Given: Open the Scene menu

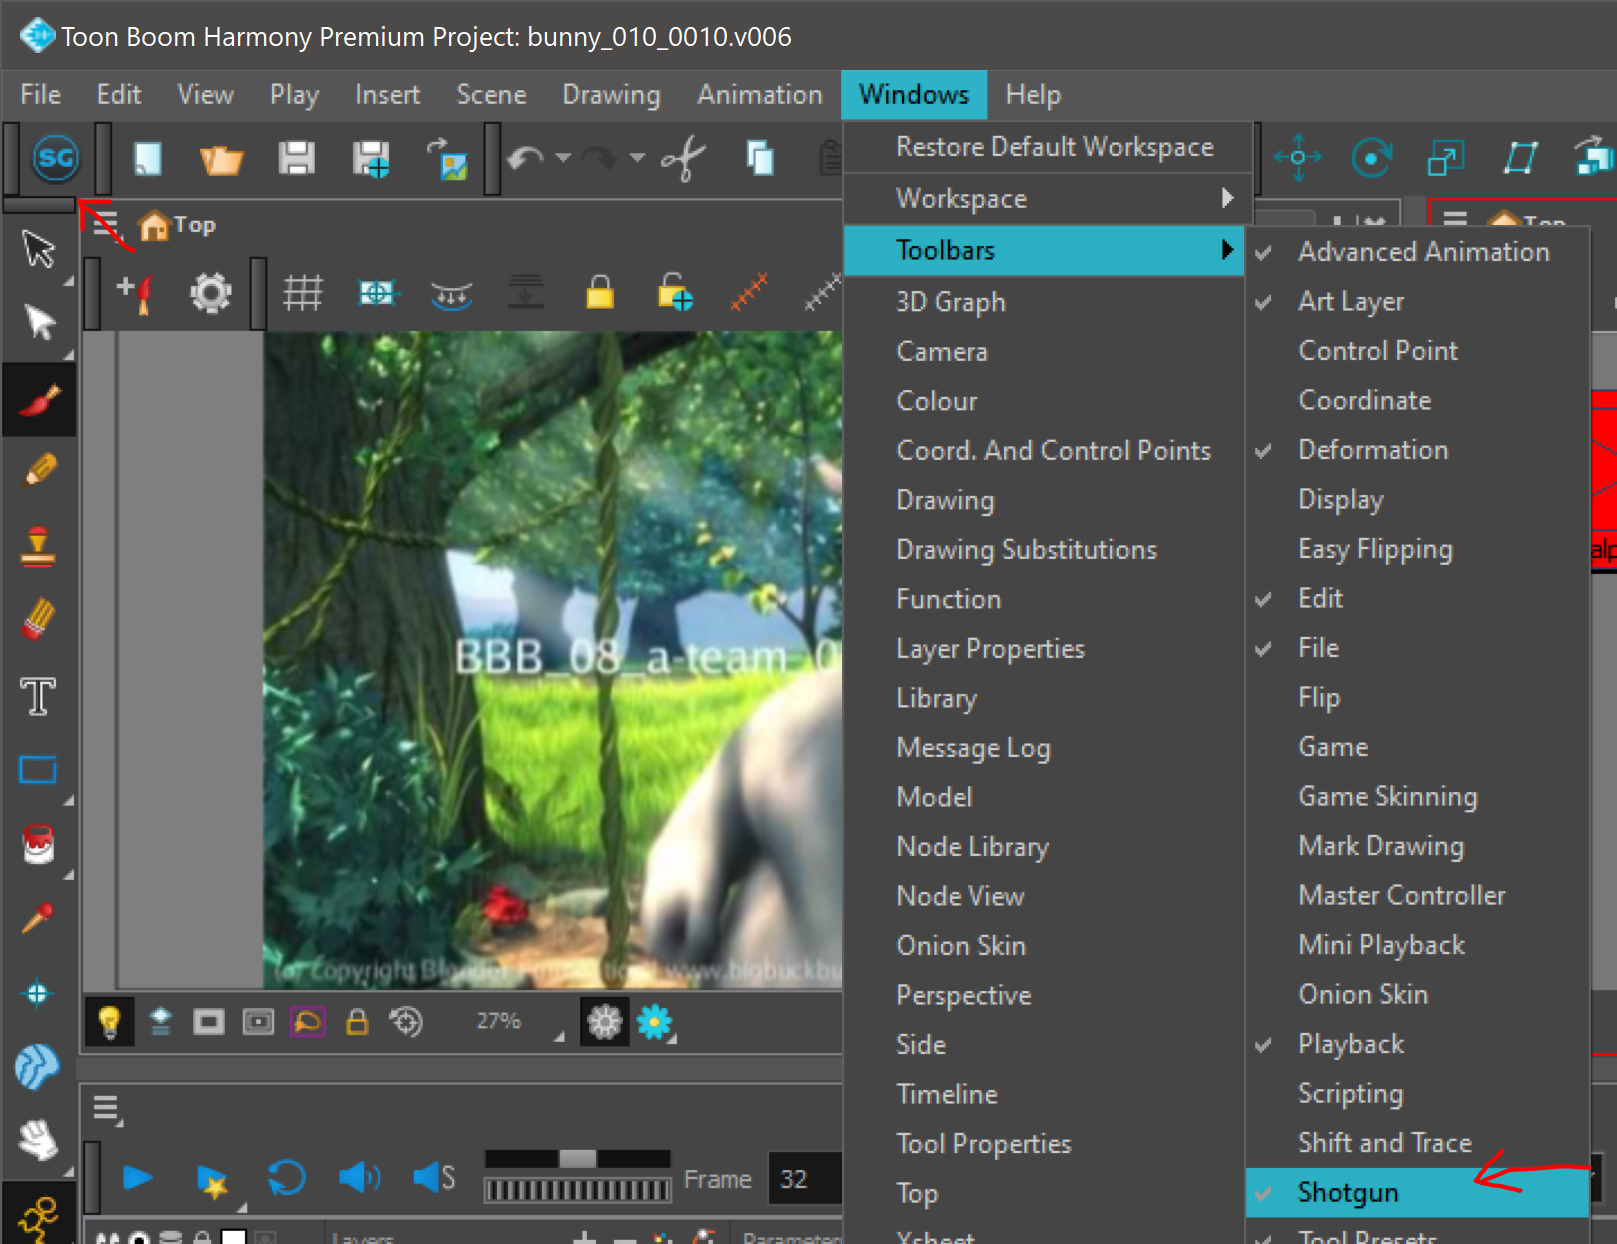Looking at the screenshot, I should pos(491,94).
